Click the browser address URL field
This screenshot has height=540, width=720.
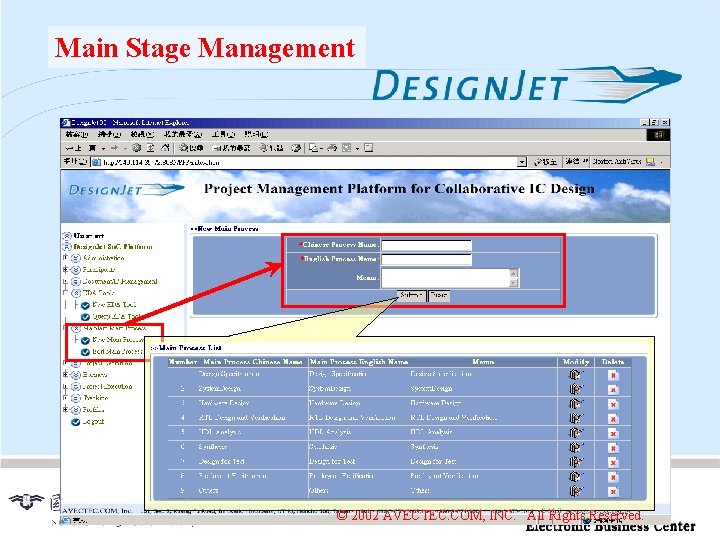click(x=304, y=162)
